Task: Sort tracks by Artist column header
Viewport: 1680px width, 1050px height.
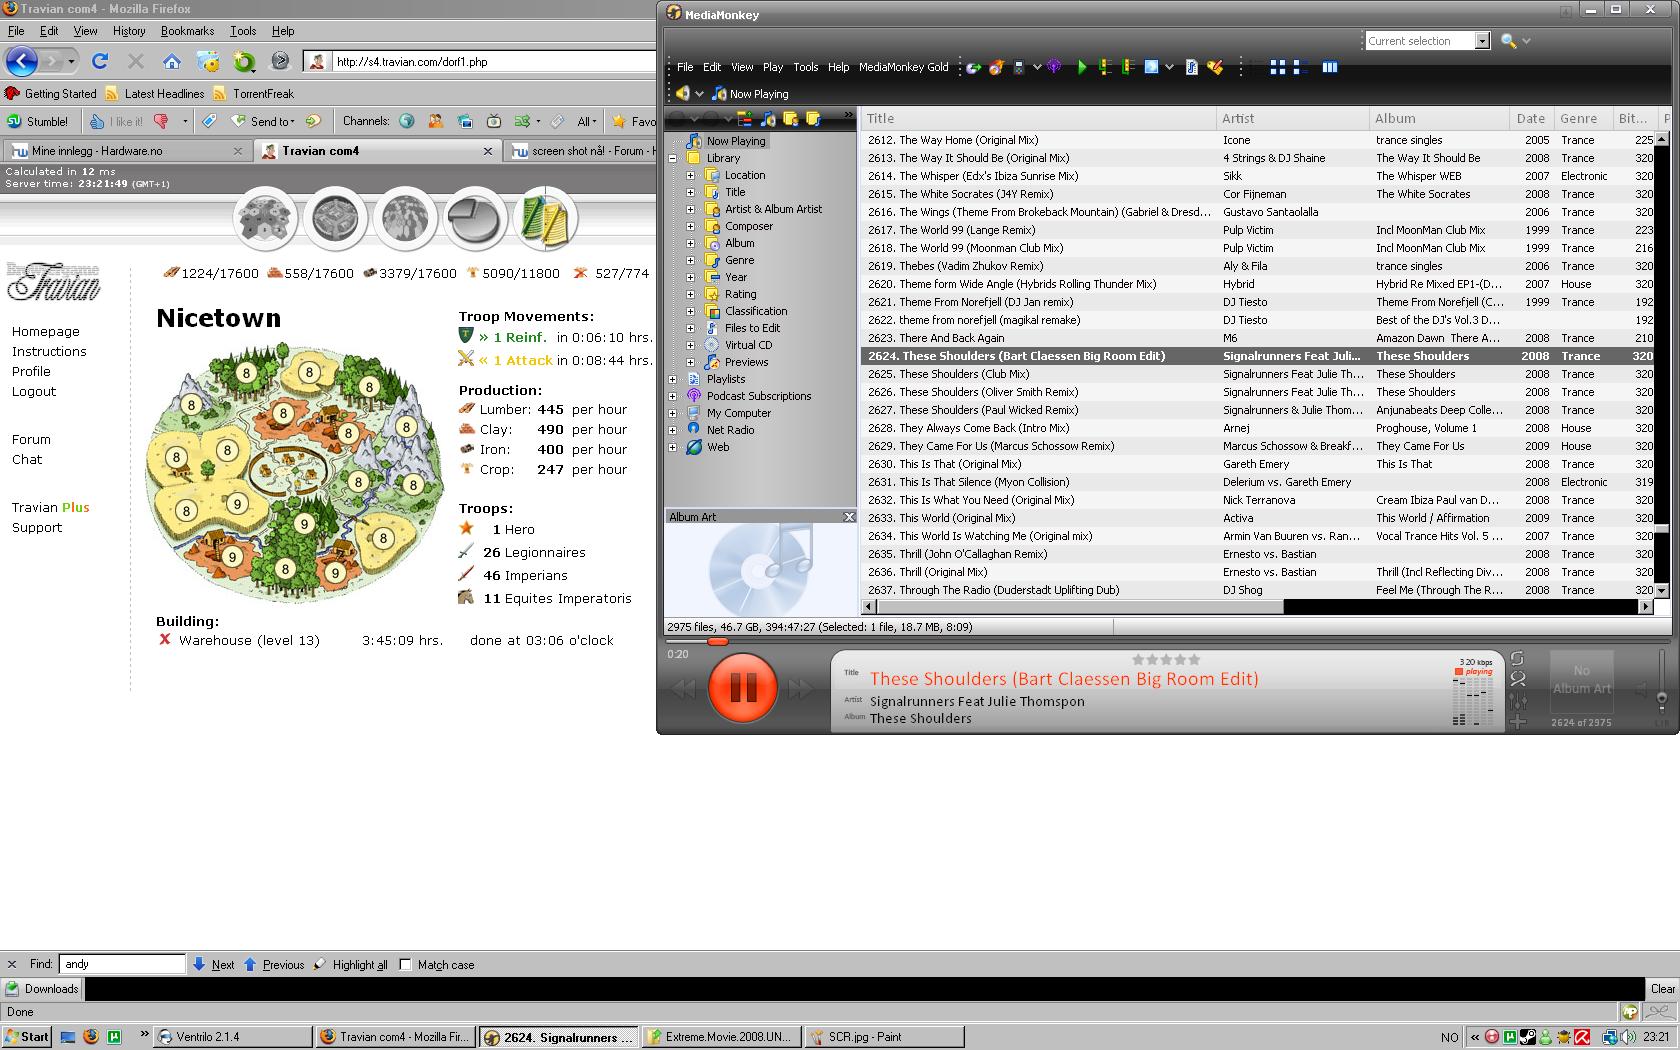Action: (x=1291, y=118)
